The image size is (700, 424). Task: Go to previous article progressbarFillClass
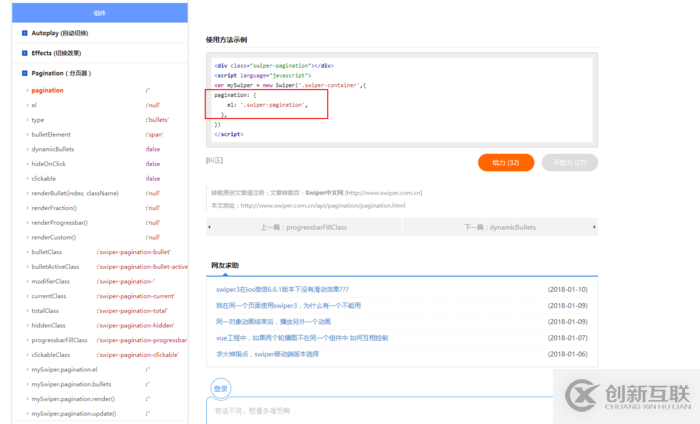click(x=304, y=227)
